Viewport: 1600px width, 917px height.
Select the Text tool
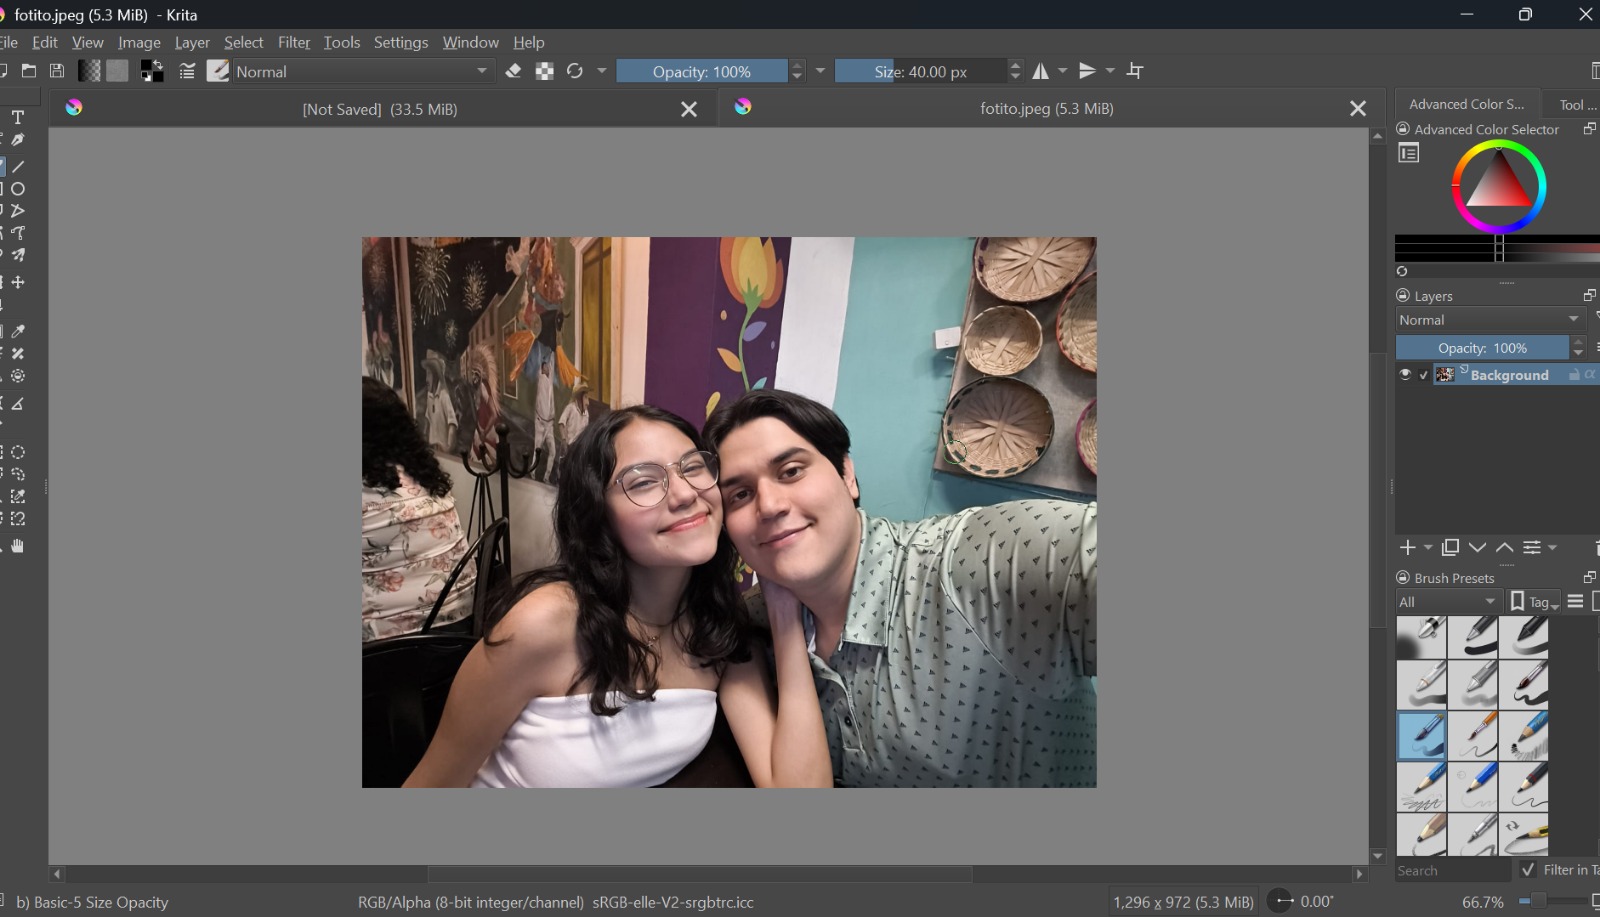pos(18,118)
